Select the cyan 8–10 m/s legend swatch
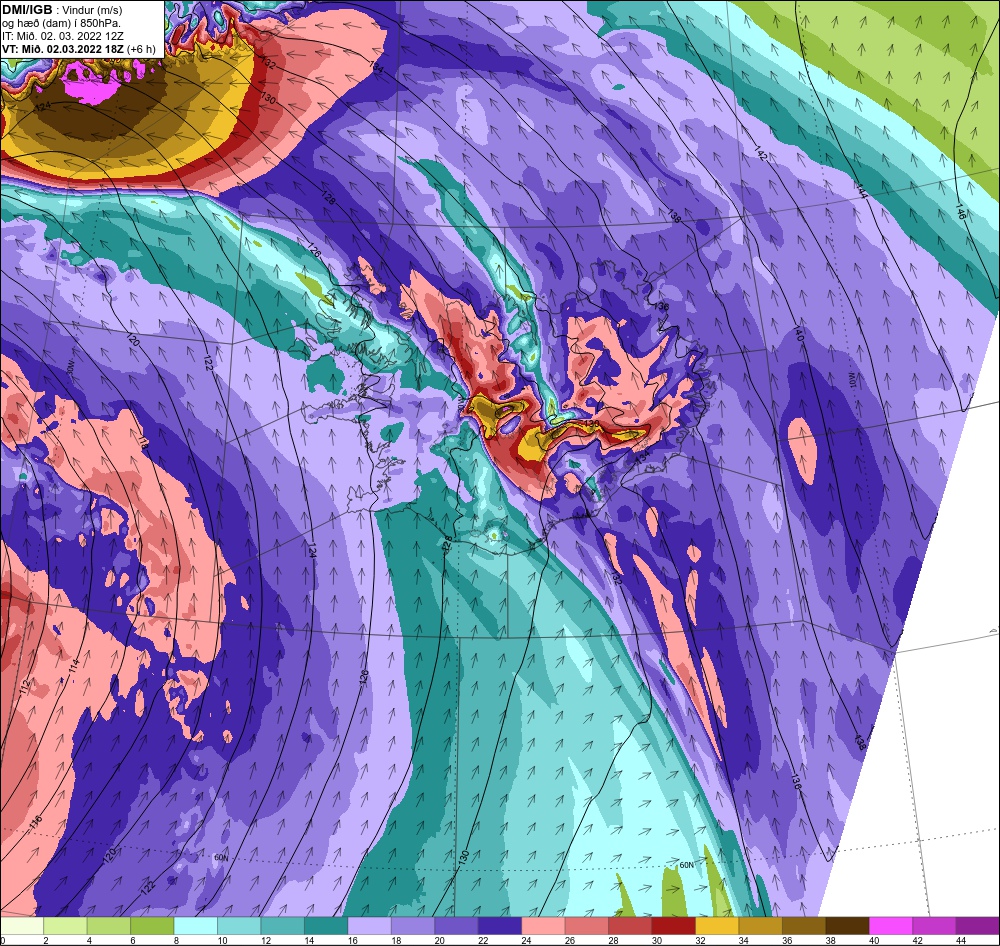 point(195,926)
